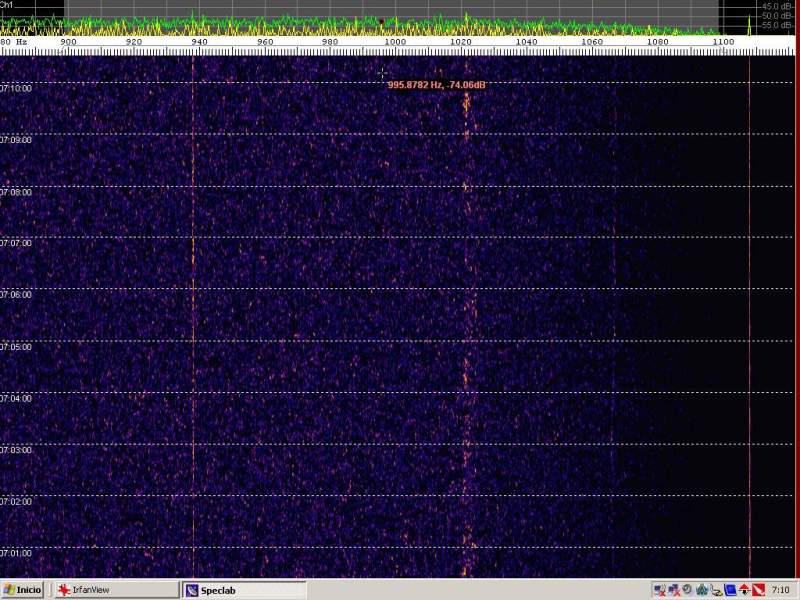The width and height of the screenshot is (800, 600).
Task: Open the red square tray icon beside clock
Action: (x=758, y=590)
